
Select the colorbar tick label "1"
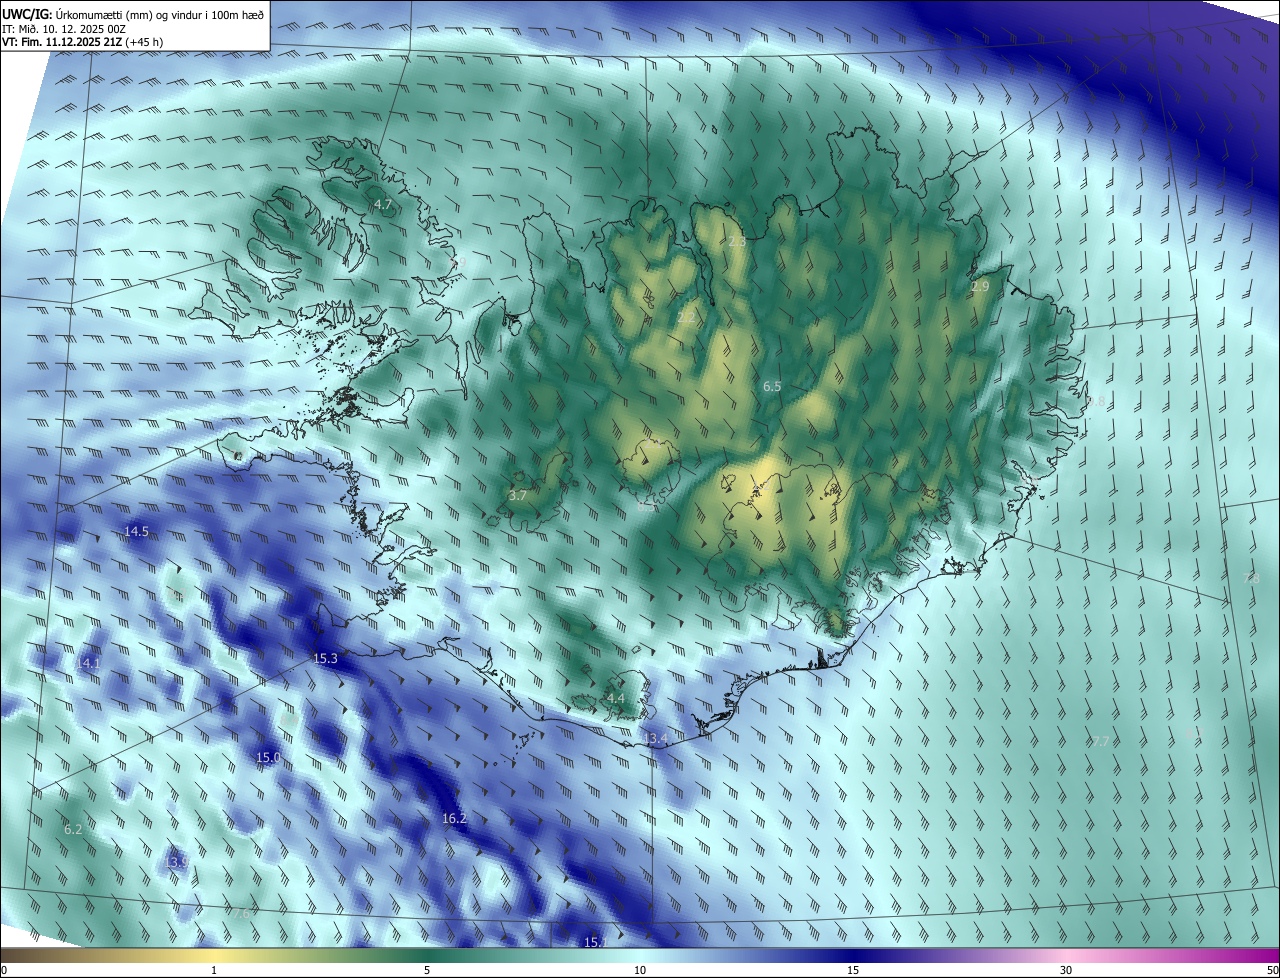214,970
